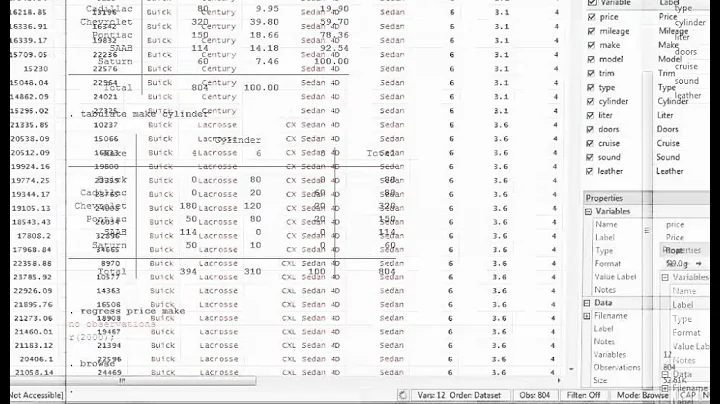The height and width of the screenshot is (404, 720).
Task: Select the Leather label in variables list
Action: (669, 171)
